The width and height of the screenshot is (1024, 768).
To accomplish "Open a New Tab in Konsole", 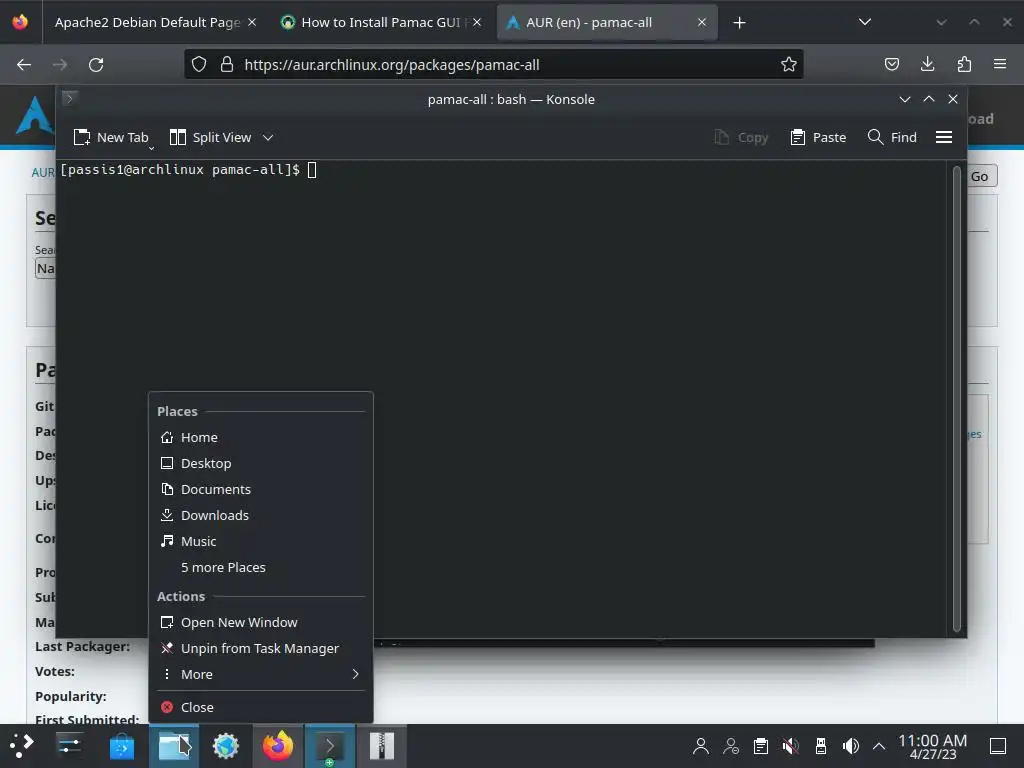I will pyautogui.click(x=111, y=137).
